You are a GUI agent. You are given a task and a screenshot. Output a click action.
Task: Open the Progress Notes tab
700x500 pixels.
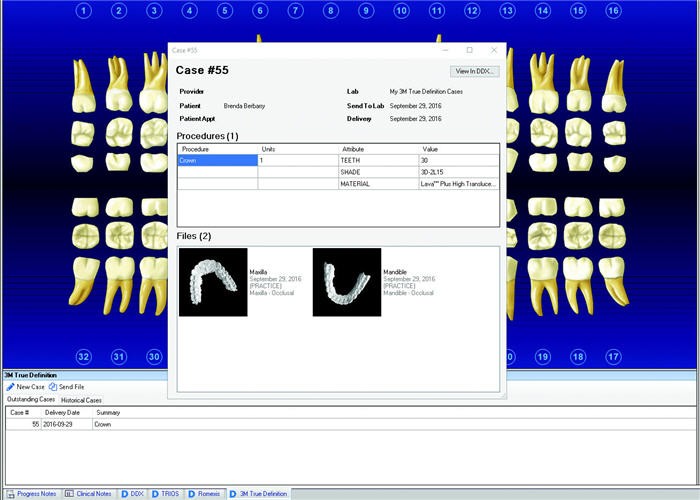[x=32, y=494]
